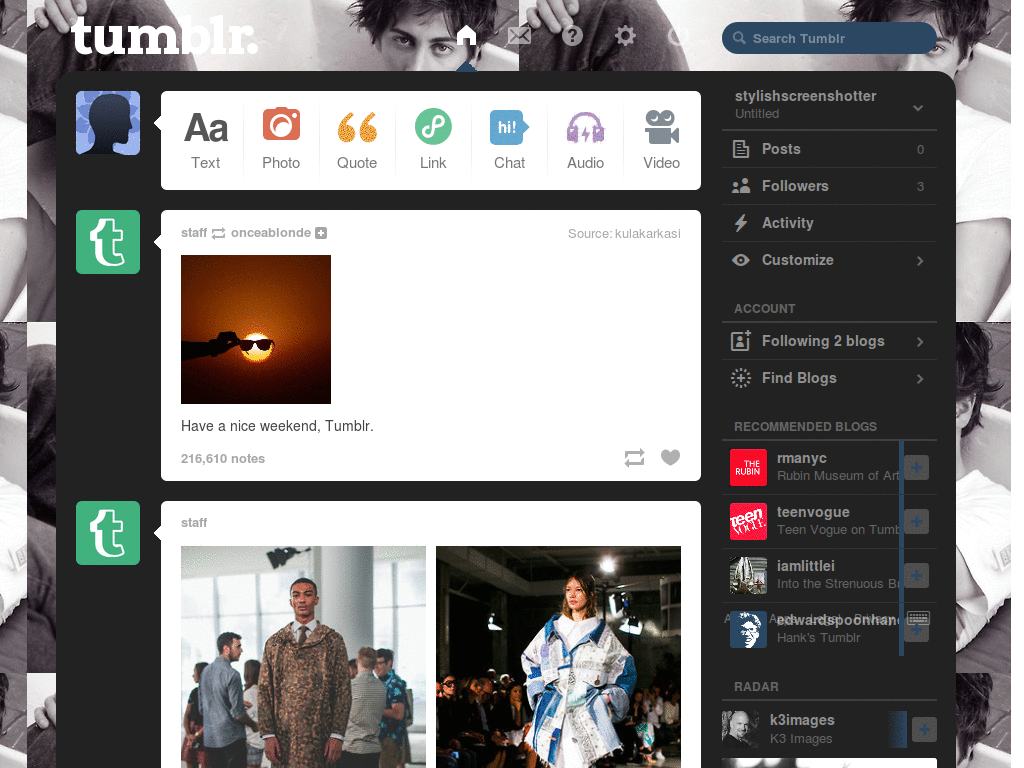Screen dimensions: 1024x768
Task: Follow rmanyc with the plus button
Action: tap(916, 468)
